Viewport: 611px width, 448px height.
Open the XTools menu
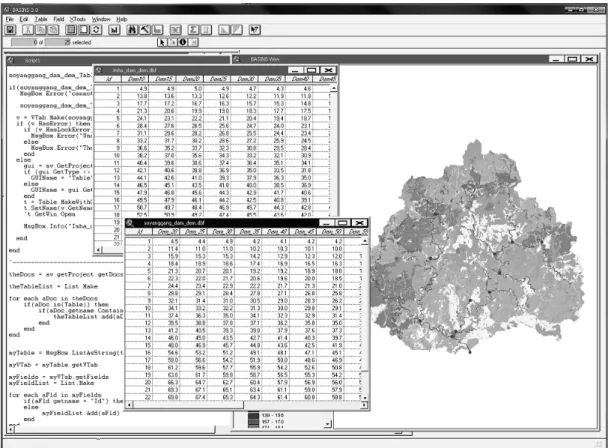pyautogui.click(x=78, y=19)
